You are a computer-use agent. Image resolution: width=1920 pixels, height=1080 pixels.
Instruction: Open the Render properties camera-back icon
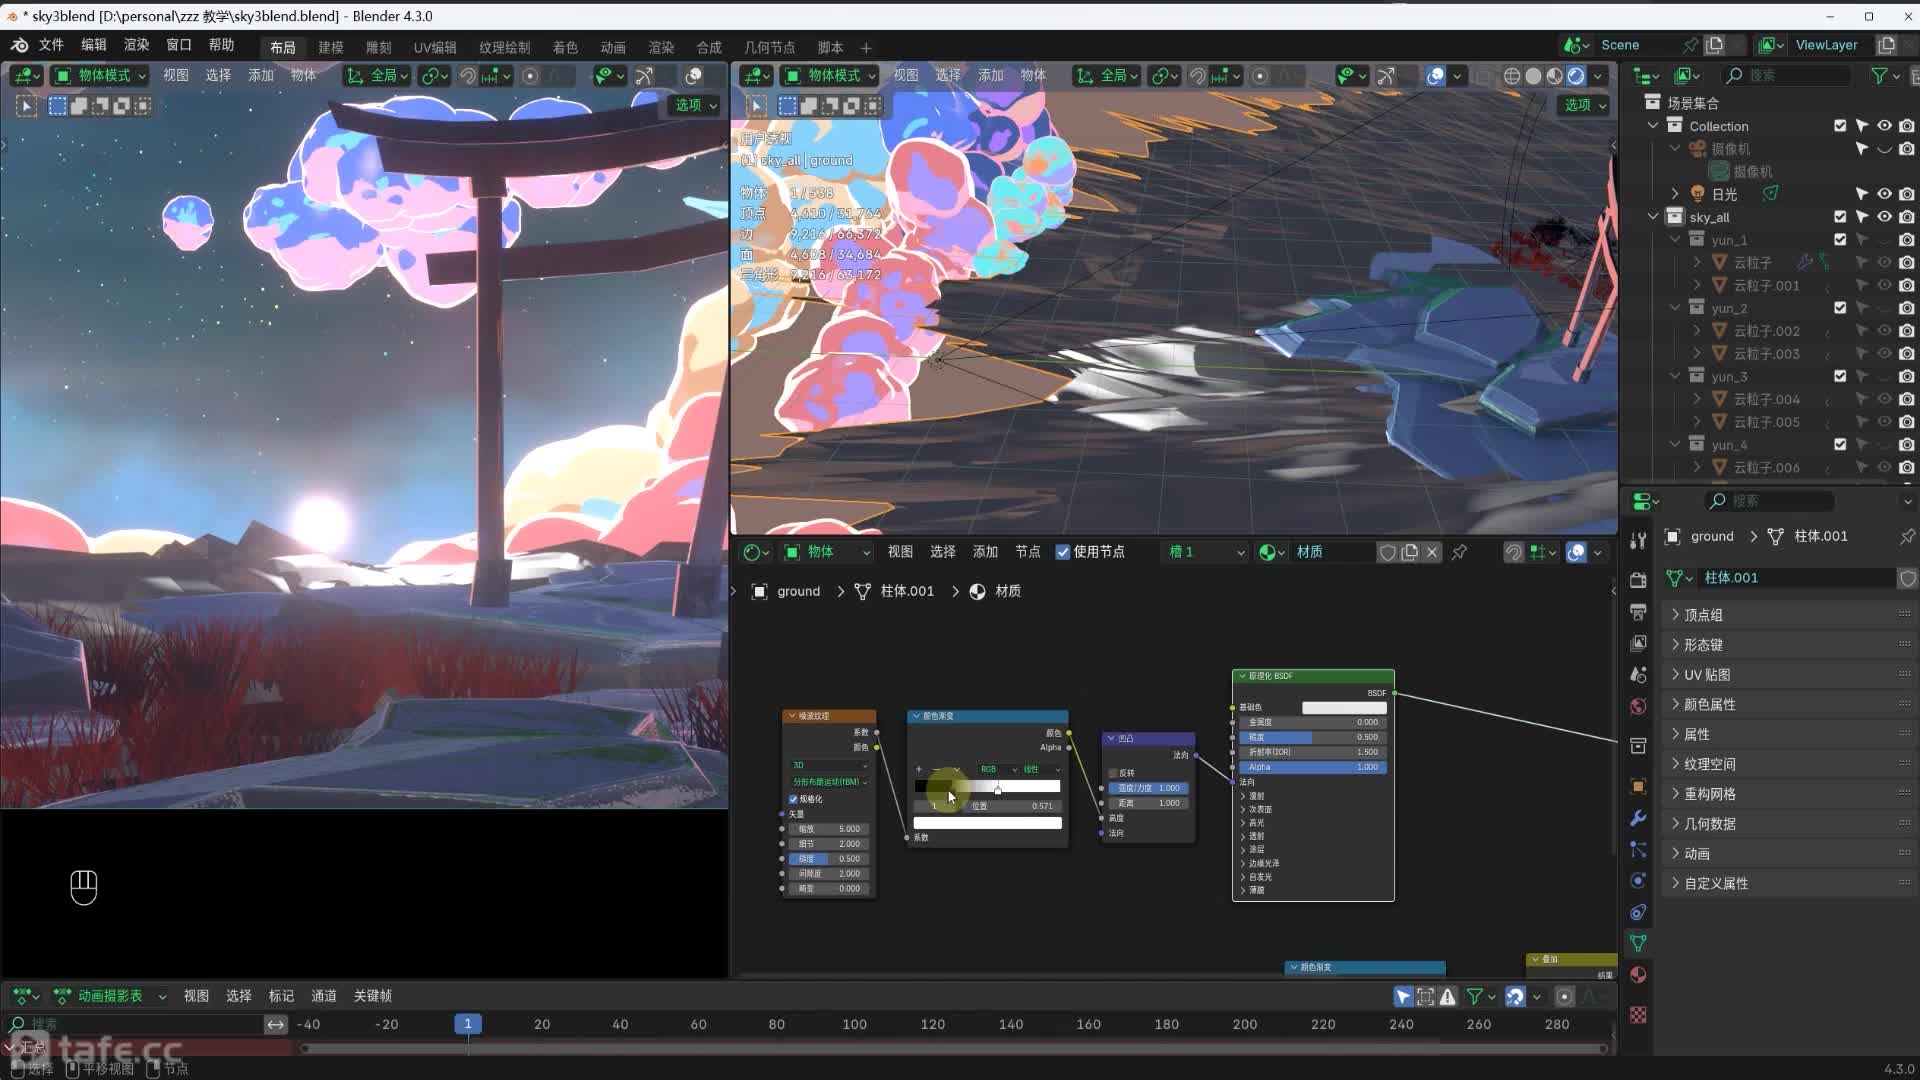point(1638,580)
